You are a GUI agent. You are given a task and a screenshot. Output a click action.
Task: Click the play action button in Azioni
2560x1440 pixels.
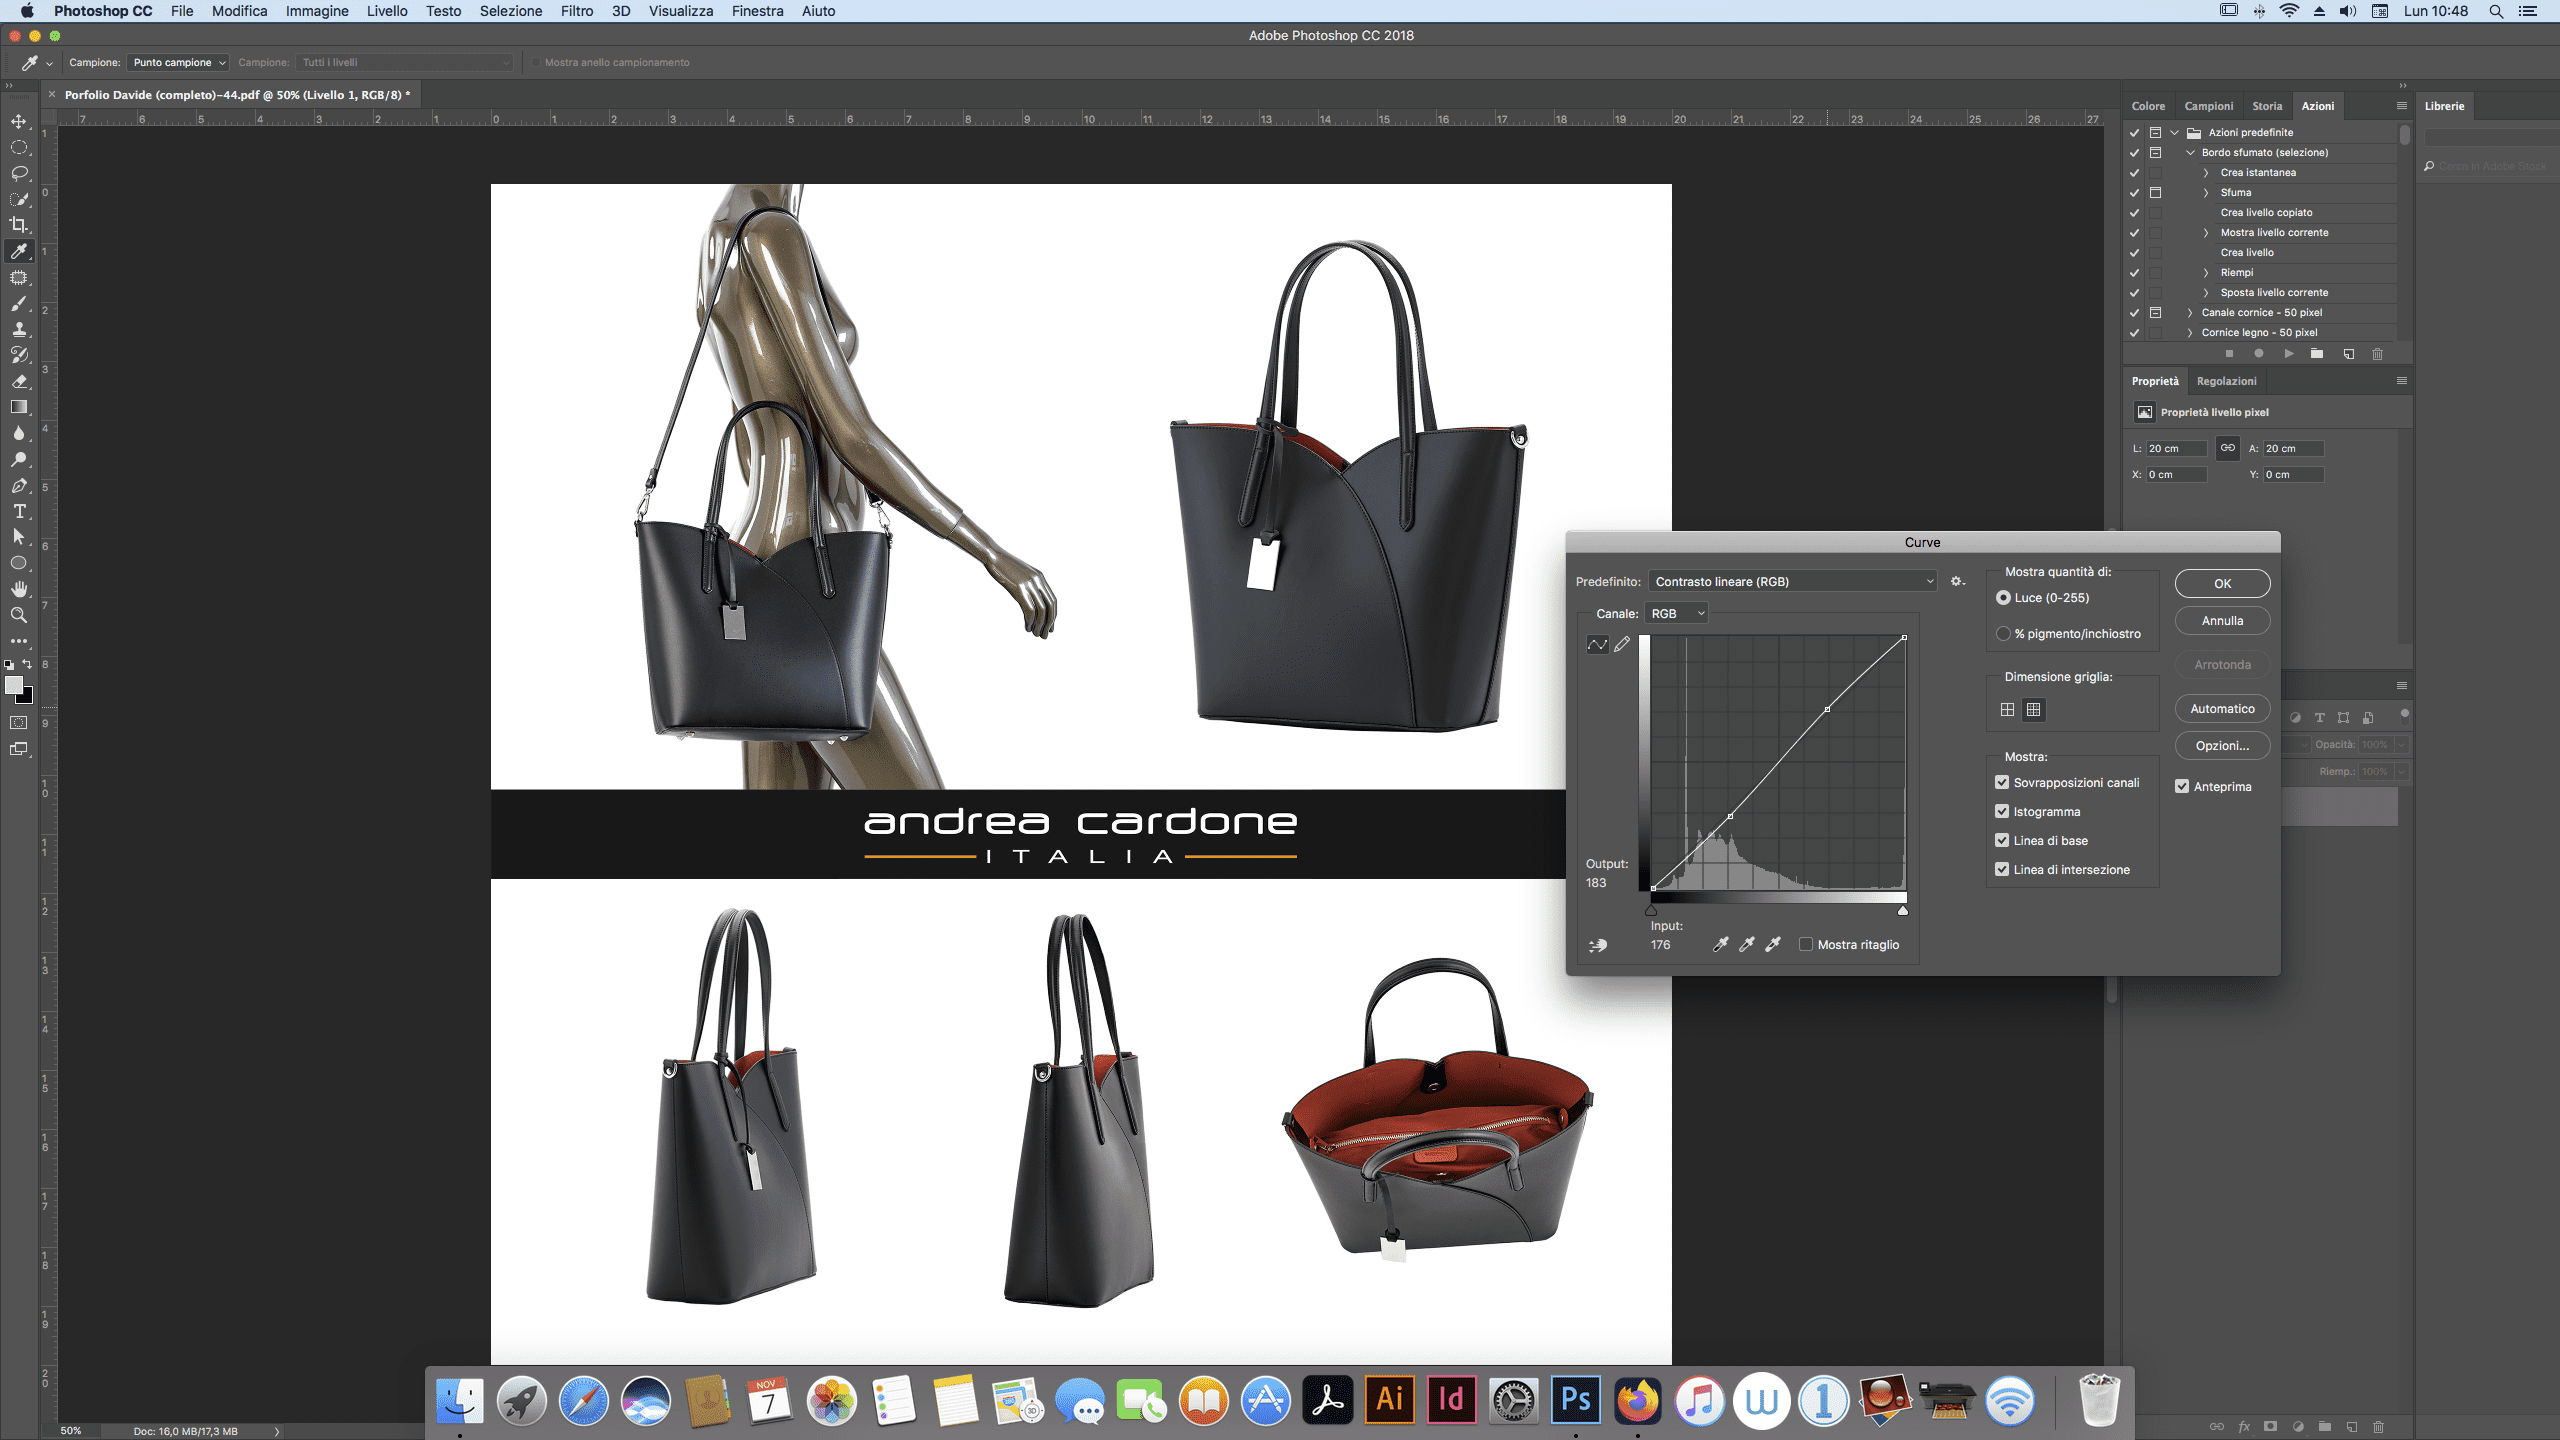tap(2288, 353)
